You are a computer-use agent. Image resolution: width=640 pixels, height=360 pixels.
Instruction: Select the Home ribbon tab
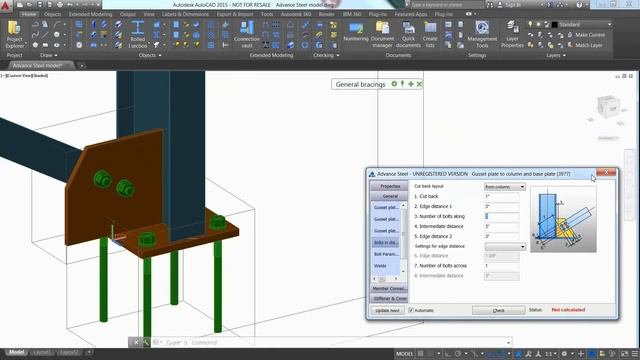29,14
